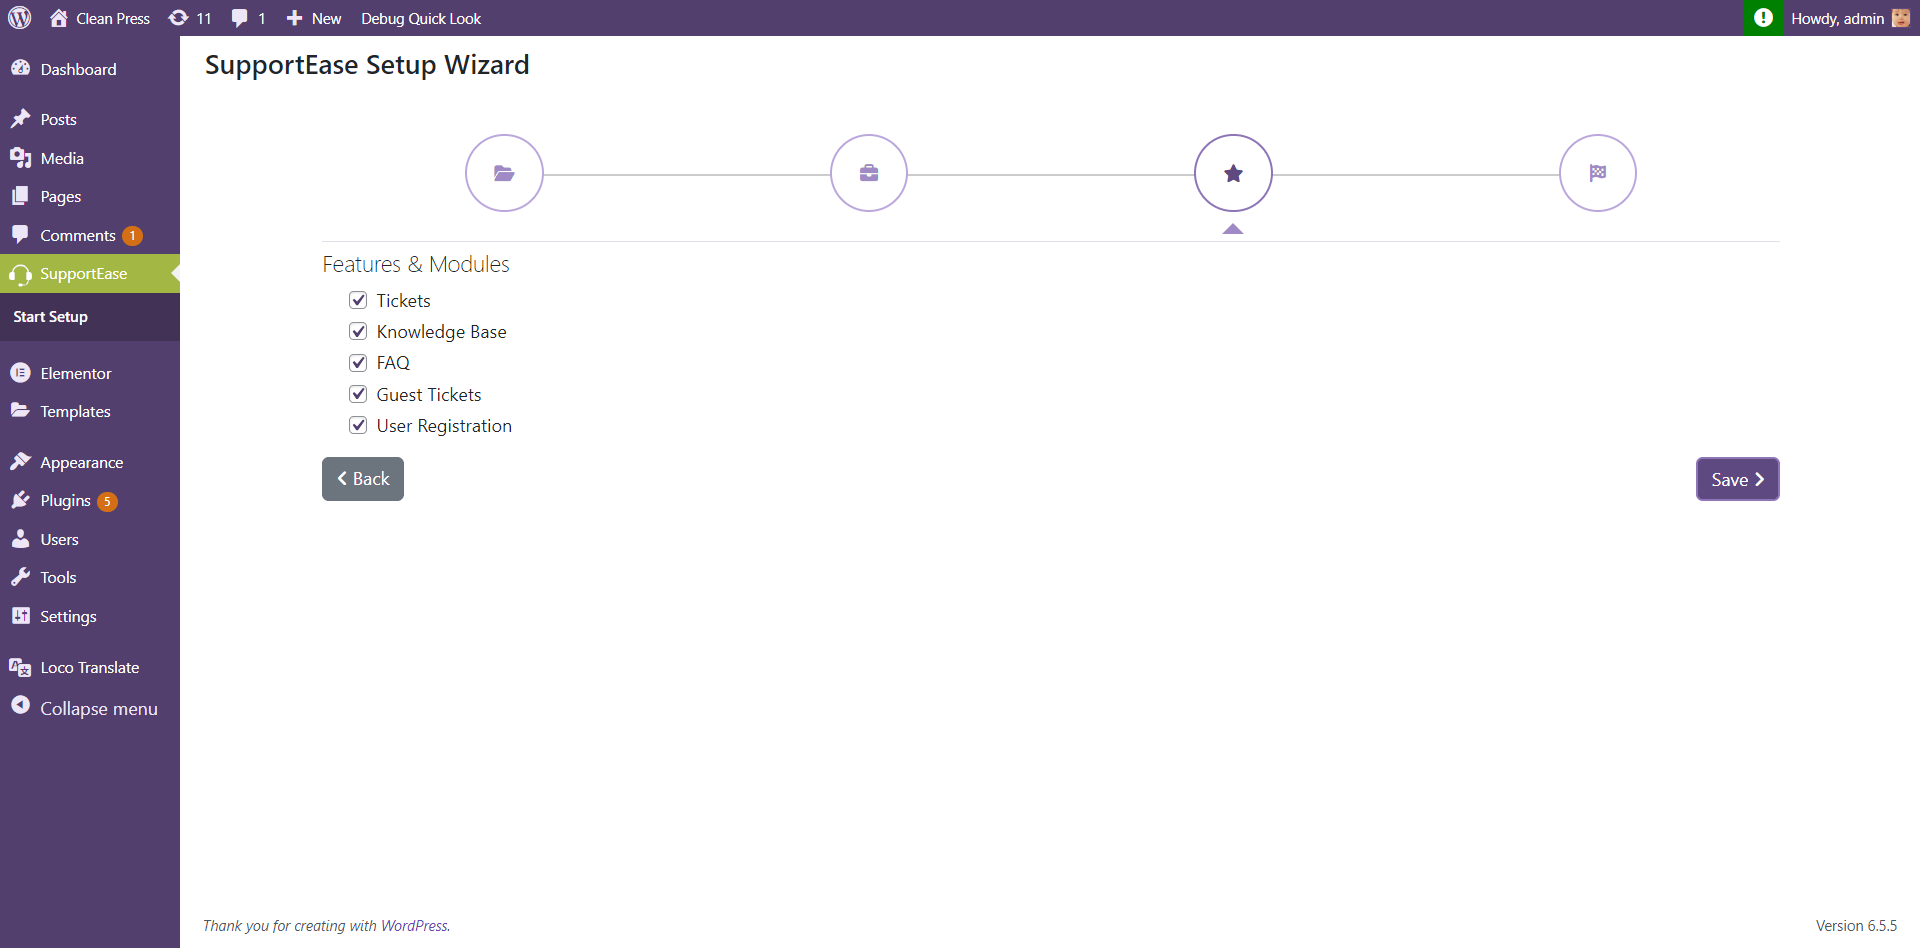The height and width of the screenshot is (948, 1920).
Task: Open Appearance menu label
Action: tap(82, 462)
